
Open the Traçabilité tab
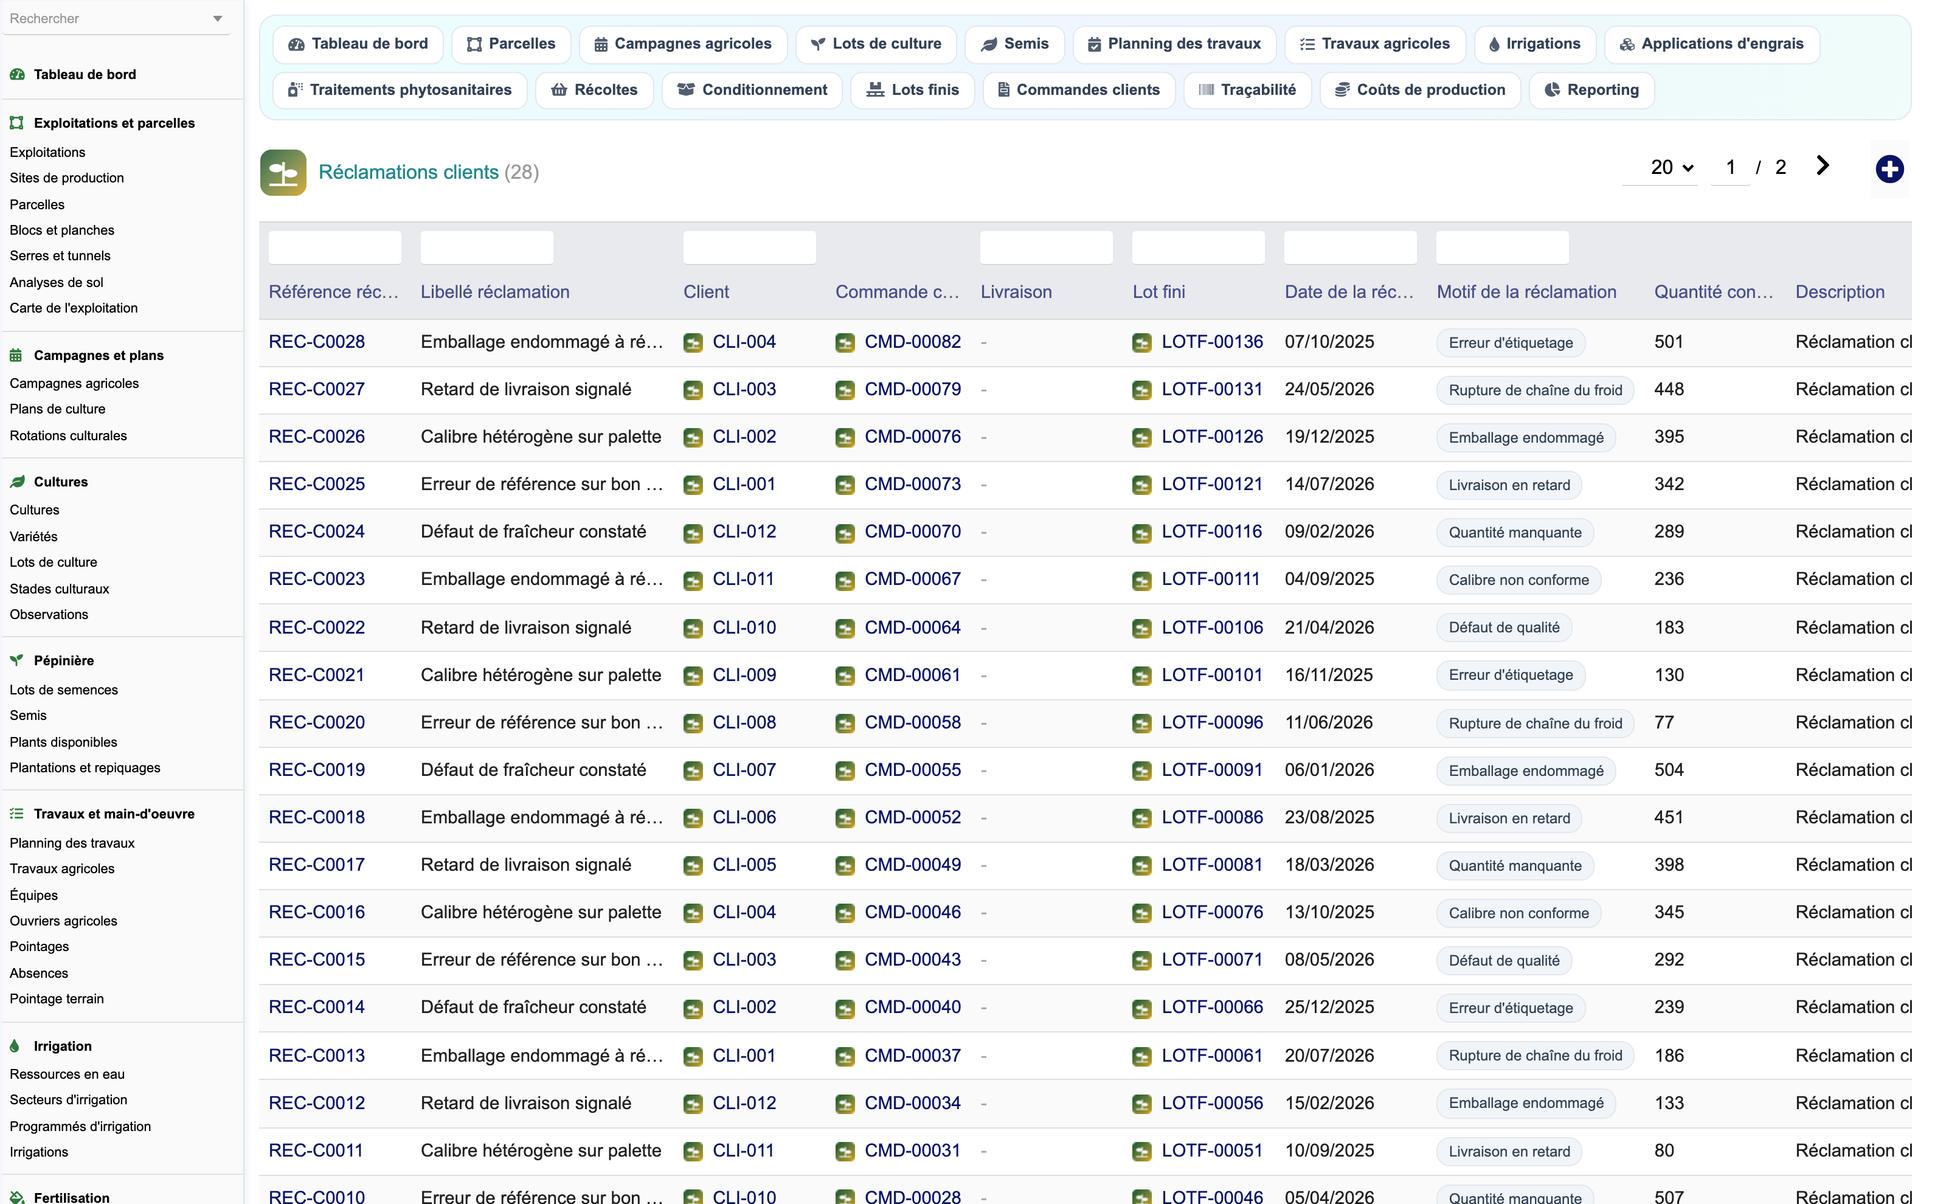point(1247,90)
